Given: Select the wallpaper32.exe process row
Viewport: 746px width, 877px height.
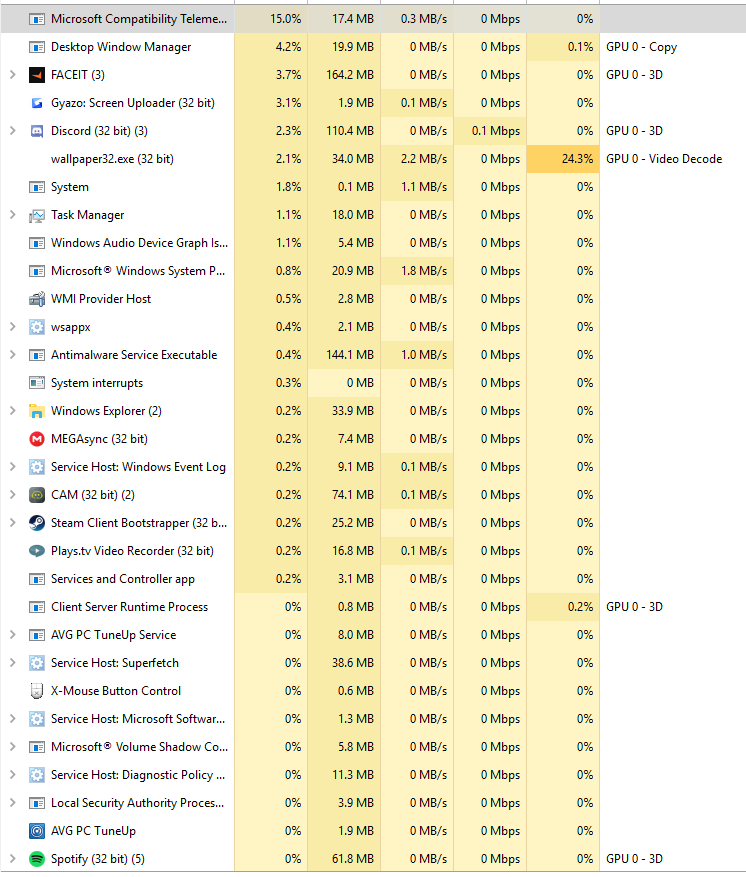Looking at the screenshot, I should point(373,159).
